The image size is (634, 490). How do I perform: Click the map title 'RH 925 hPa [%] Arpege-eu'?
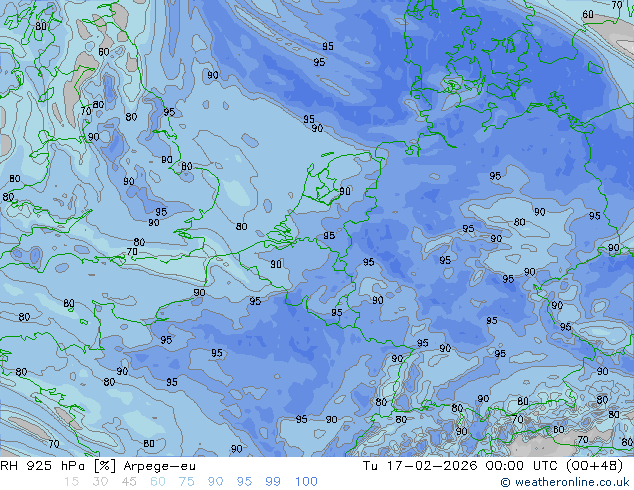pos(98,466)
